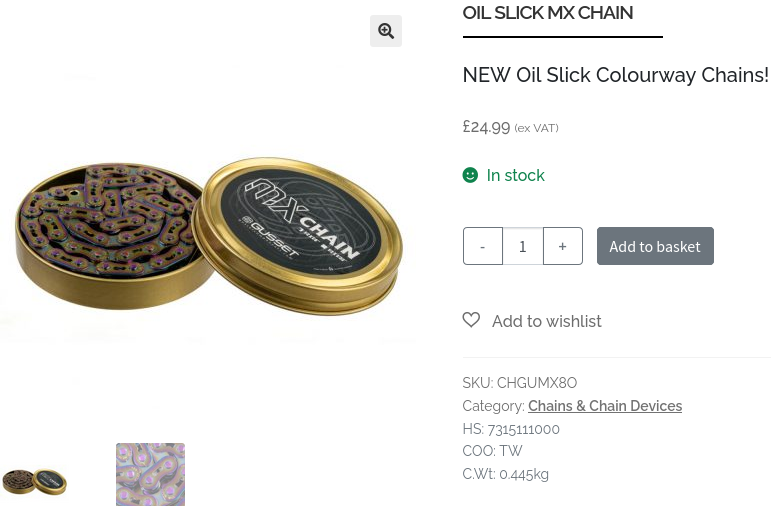Click the HS code 7315111000

pos(511,429)
